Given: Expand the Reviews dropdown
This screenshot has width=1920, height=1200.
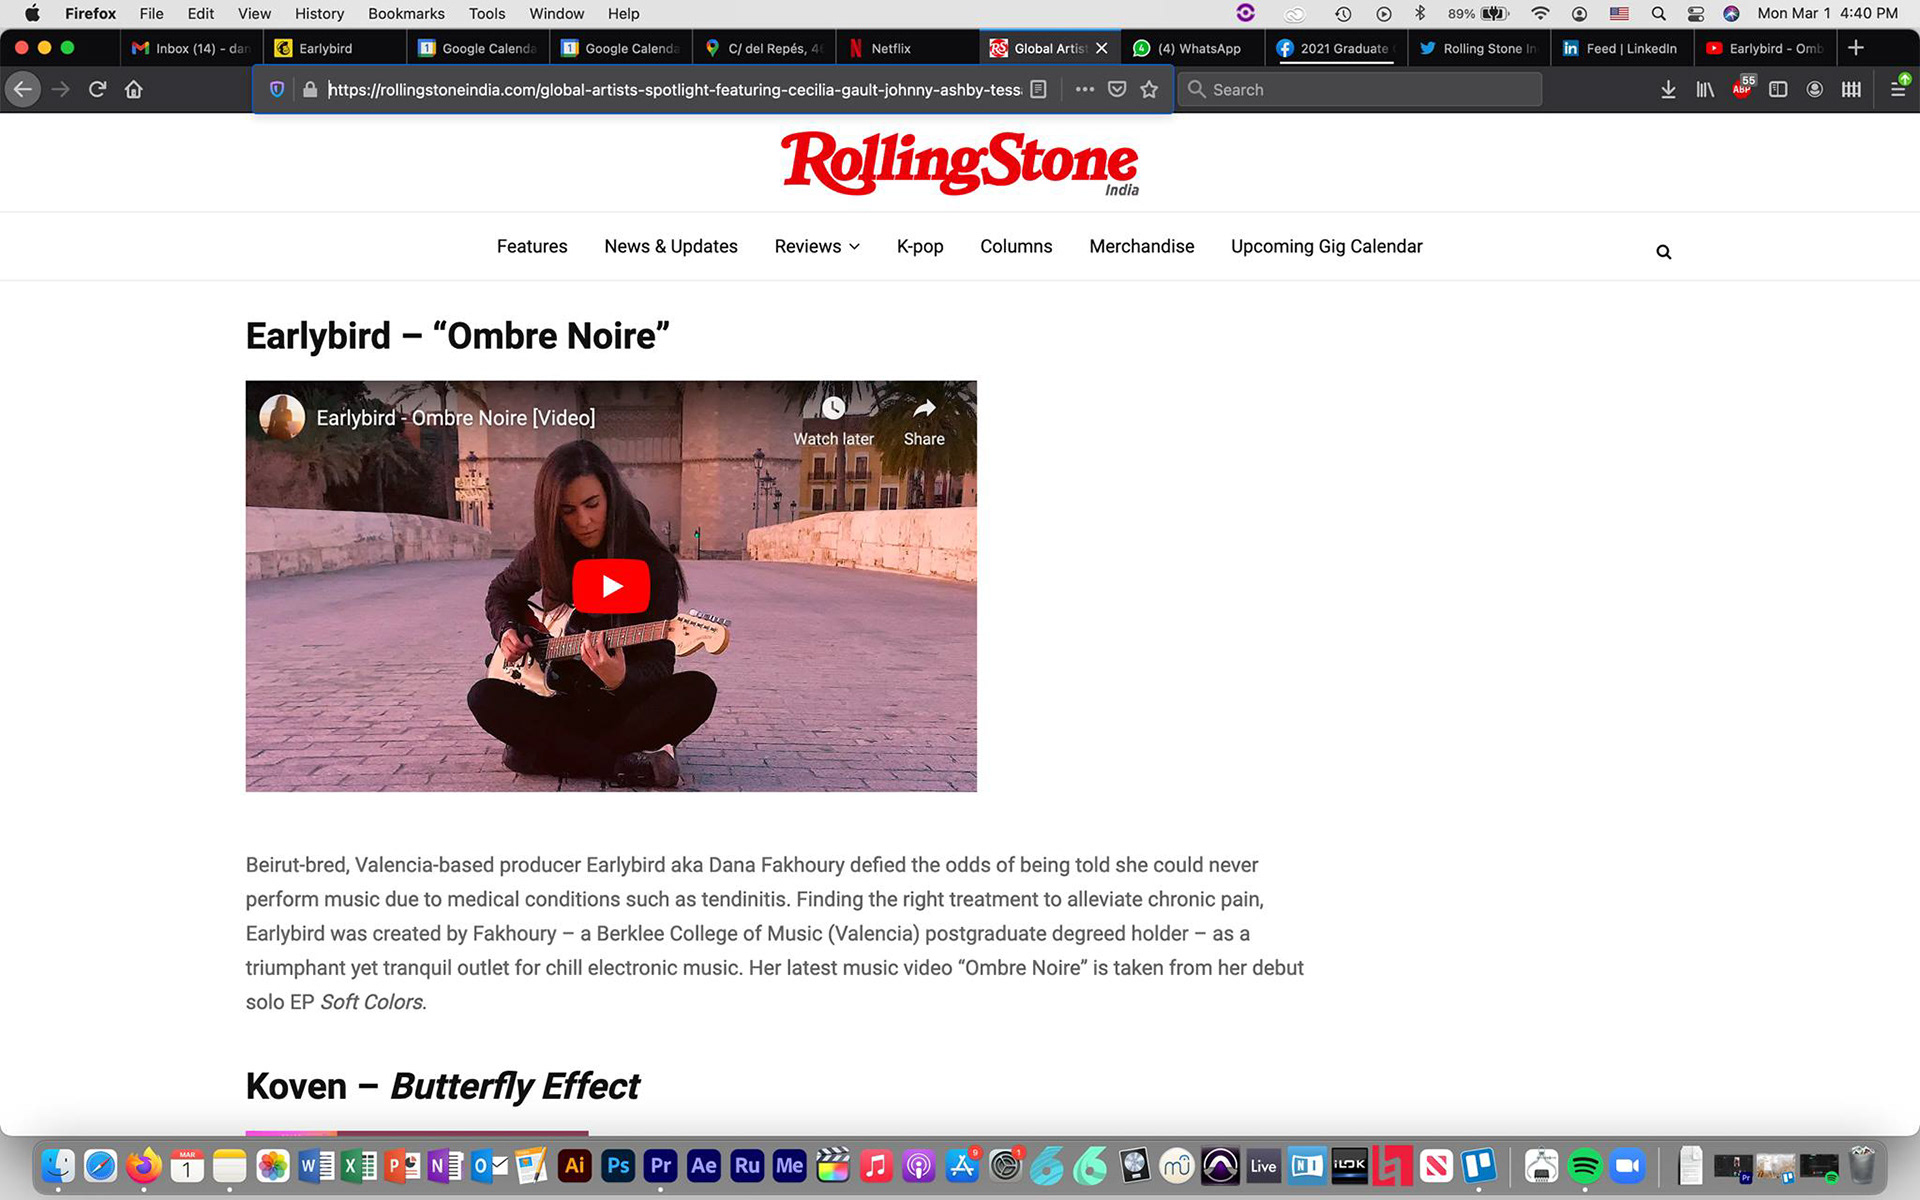Looking at the screenshot, I should (817, 246).
